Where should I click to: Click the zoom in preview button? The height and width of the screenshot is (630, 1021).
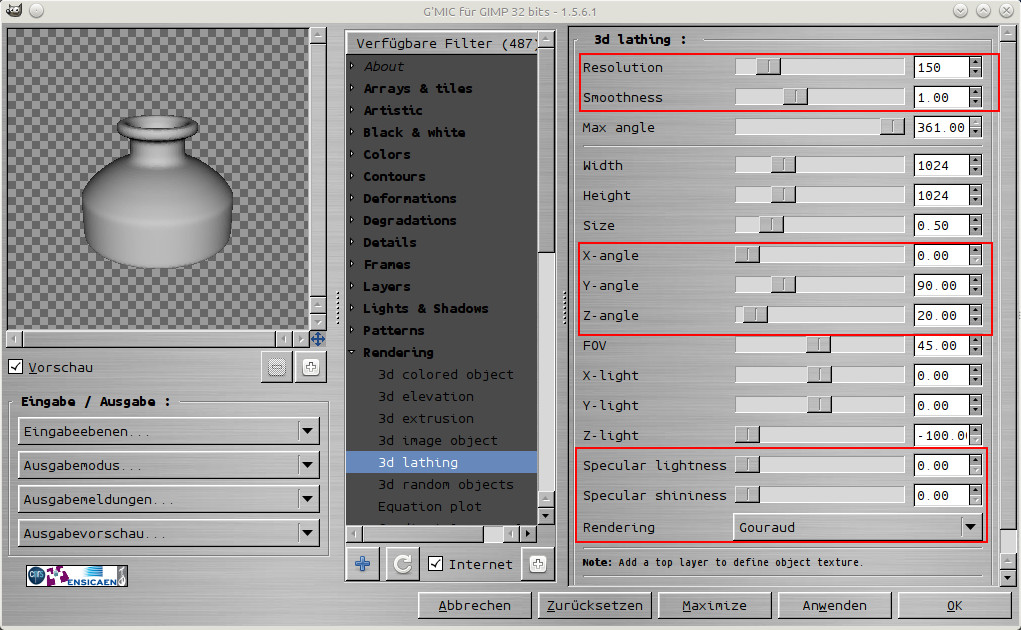click(310, 367)
